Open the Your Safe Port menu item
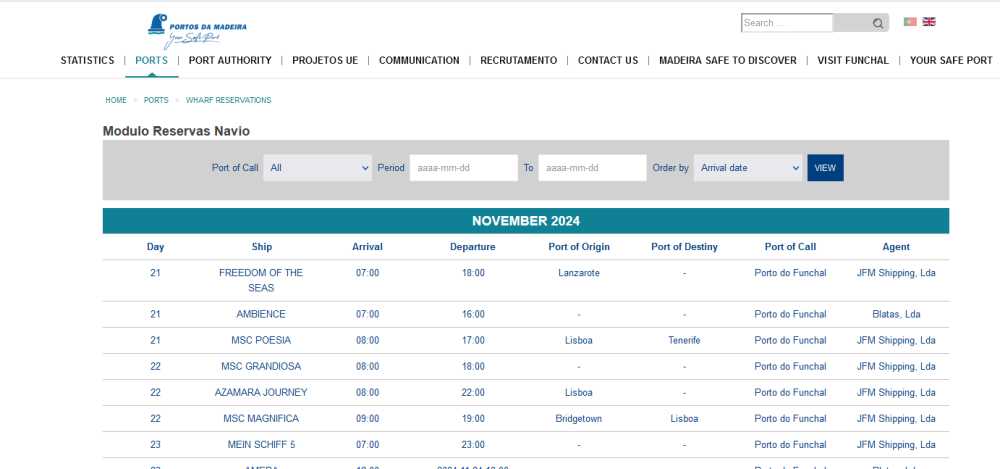This screenshot has width=1000, height=469. click(x=951, y=61)
